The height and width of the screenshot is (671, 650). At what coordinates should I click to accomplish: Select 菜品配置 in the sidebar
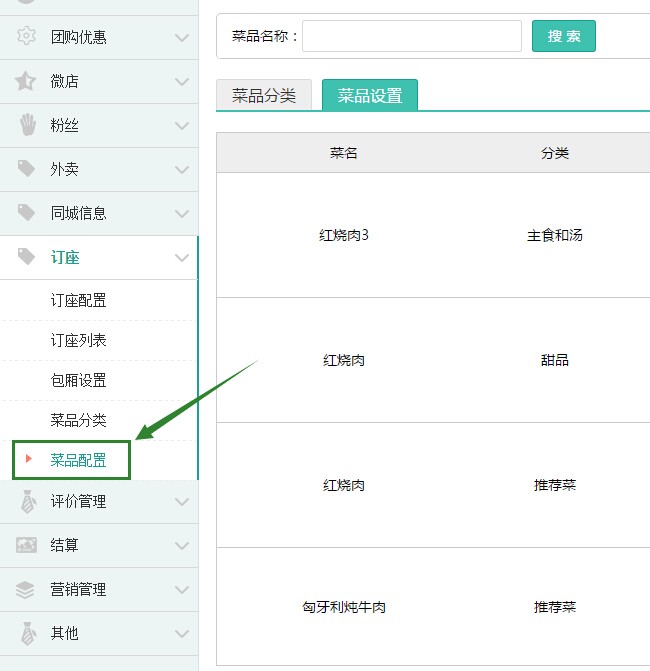[78, 460]
